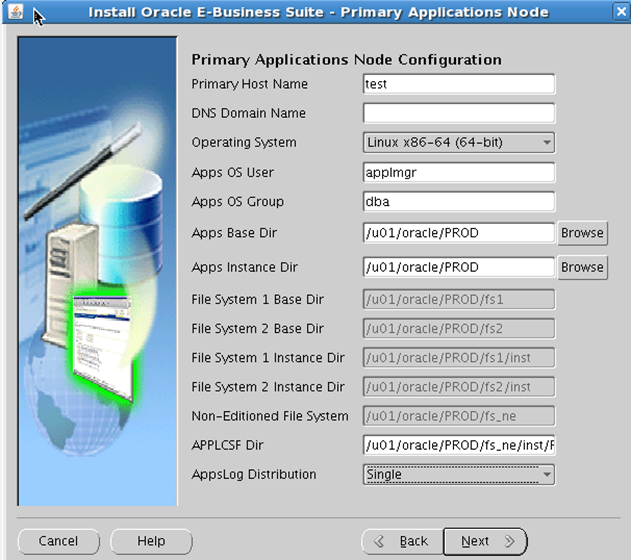631x560 pixels.
Task: Click the 'APPLCSF Dir' label
Action: click(227, 445)
